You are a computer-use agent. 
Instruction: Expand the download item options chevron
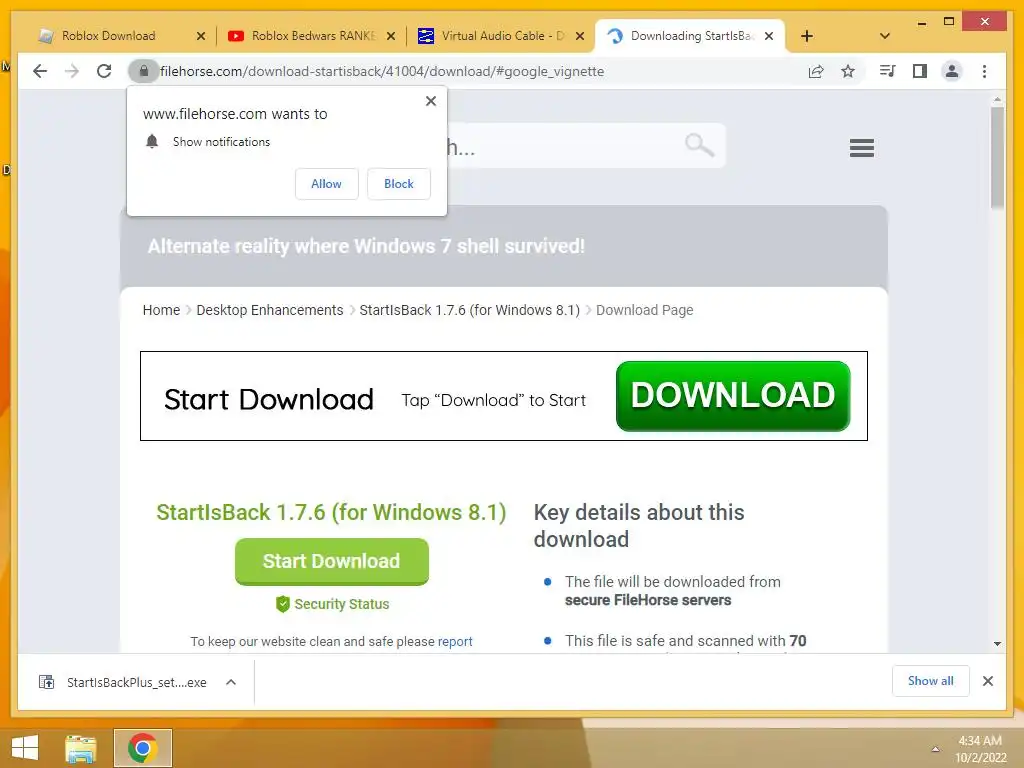click(231, 682)
